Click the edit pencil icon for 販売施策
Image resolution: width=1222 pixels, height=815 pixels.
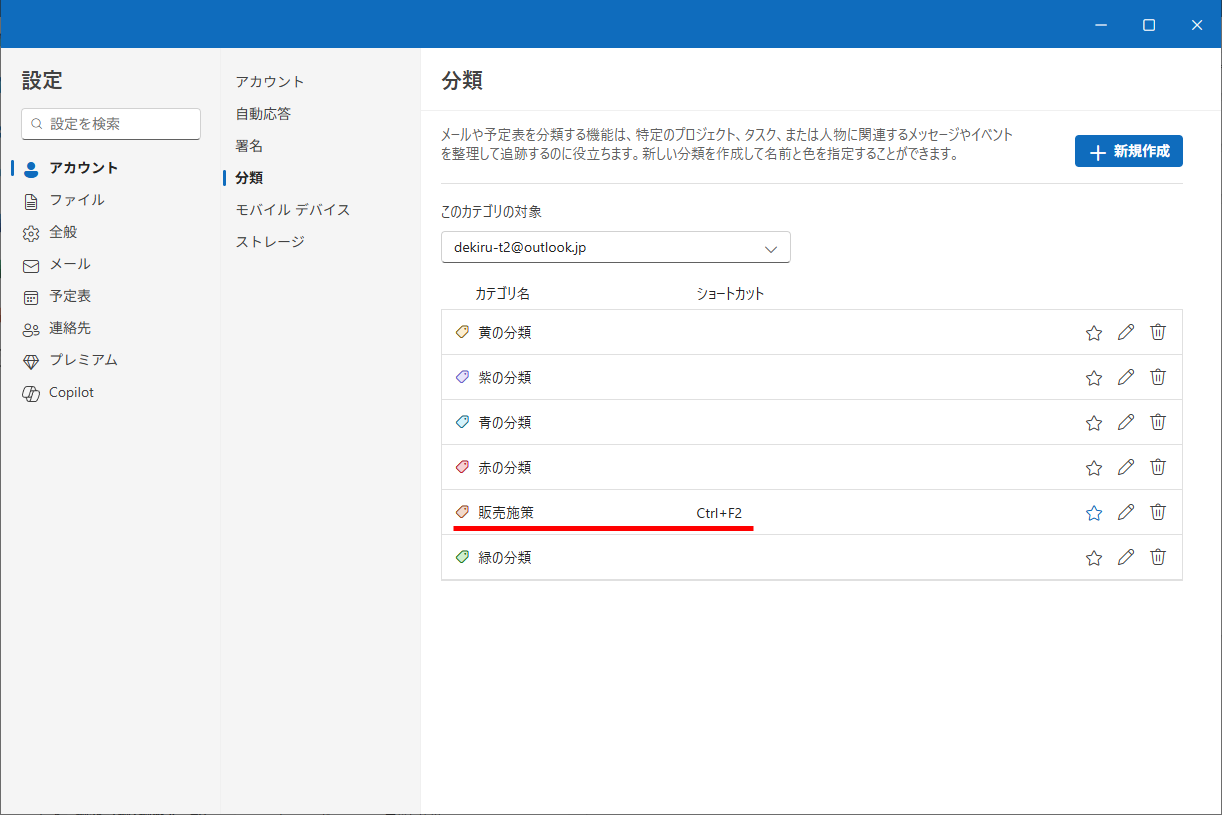(1126, 511)
